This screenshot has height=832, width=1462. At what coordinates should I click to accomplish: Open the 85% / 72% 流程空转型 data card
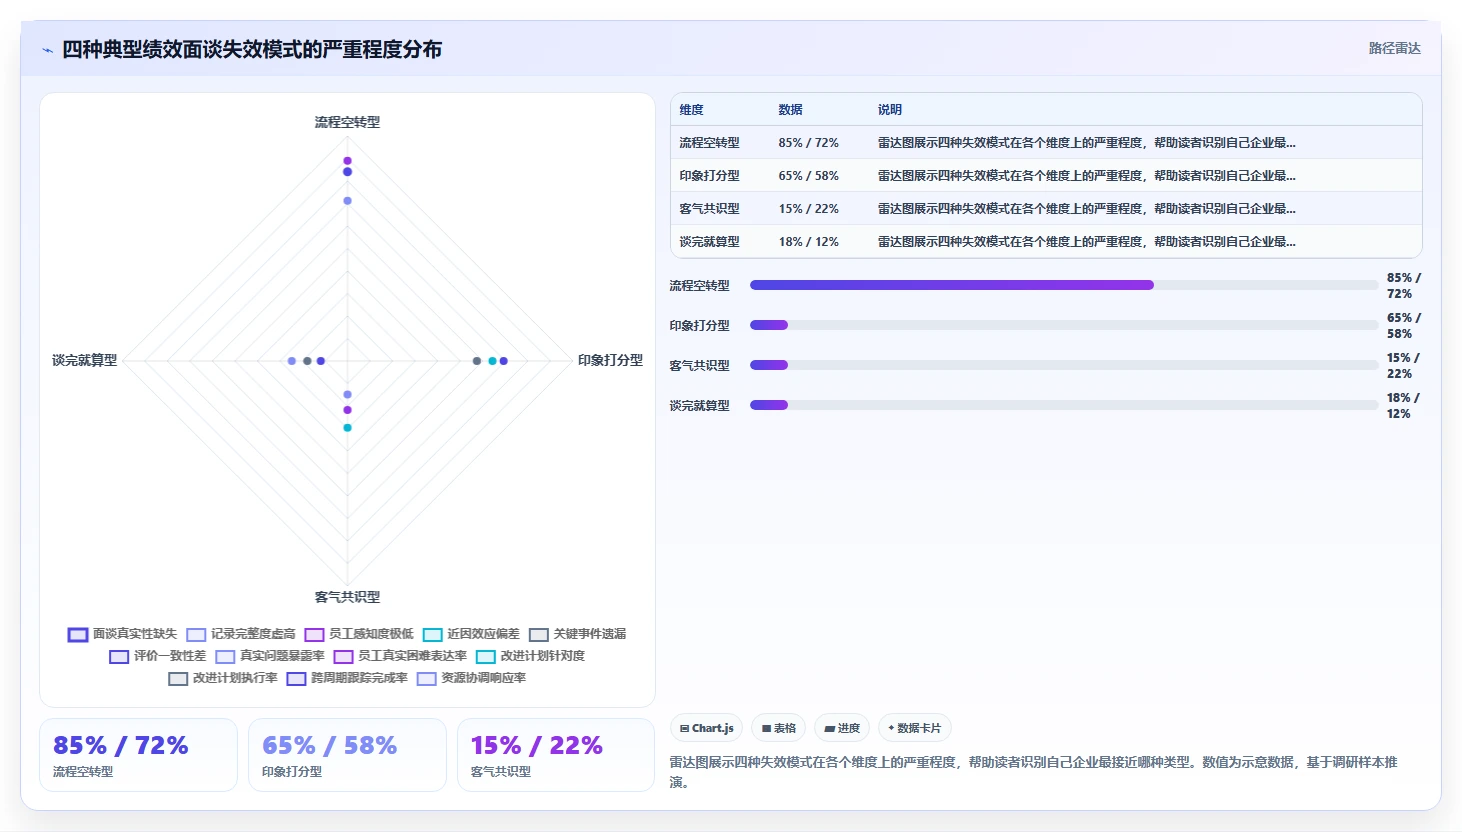tap(138, 755)
